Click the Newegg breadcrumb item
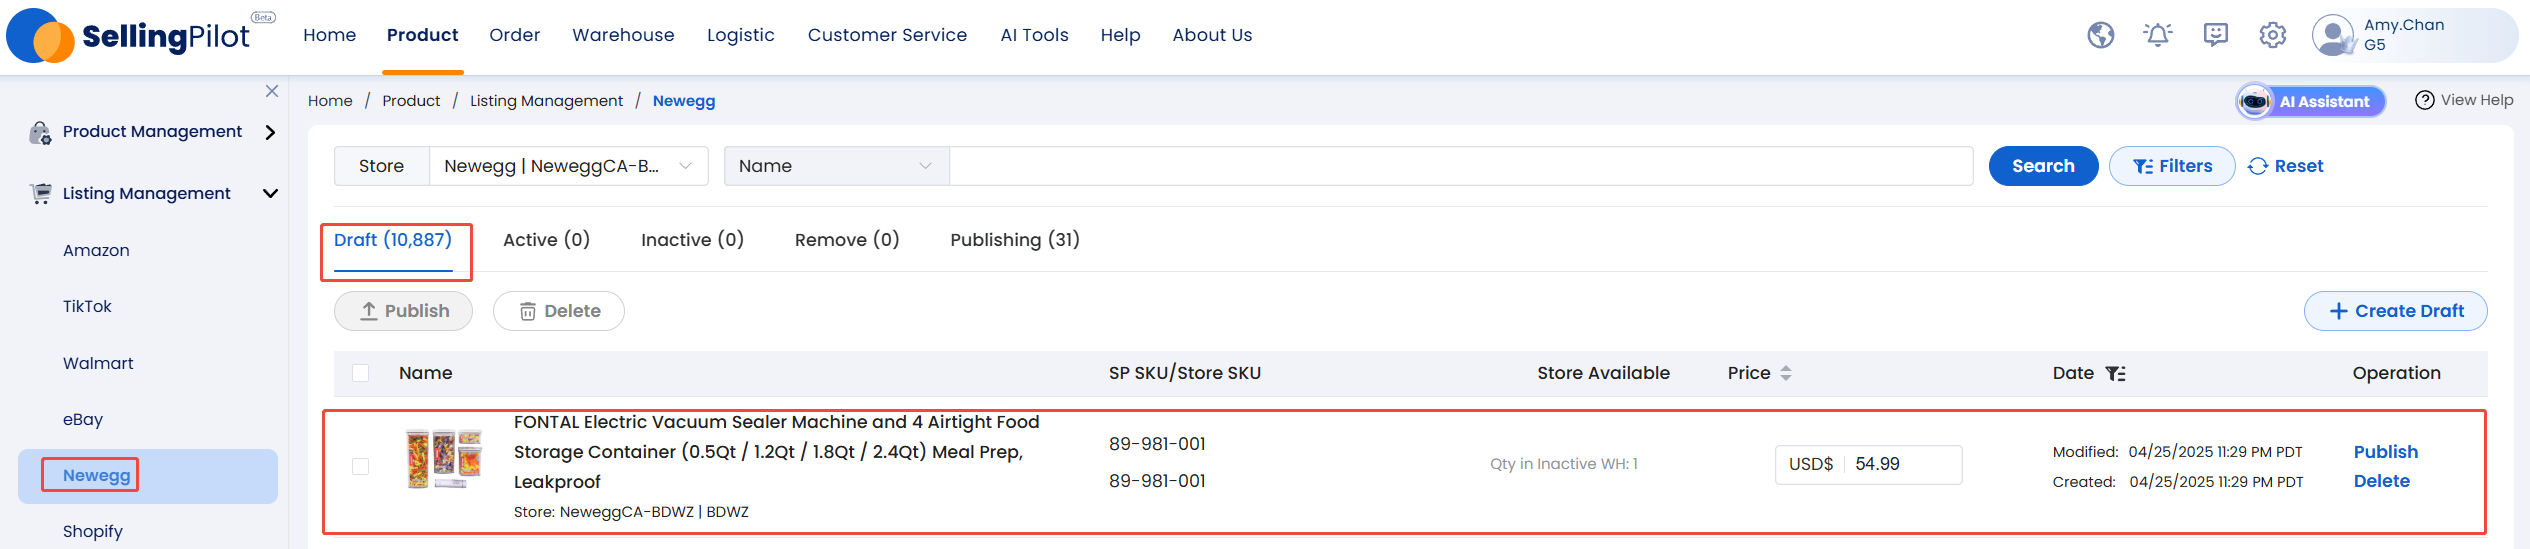This screenshot has width=2530, height=549. [684, 101]
